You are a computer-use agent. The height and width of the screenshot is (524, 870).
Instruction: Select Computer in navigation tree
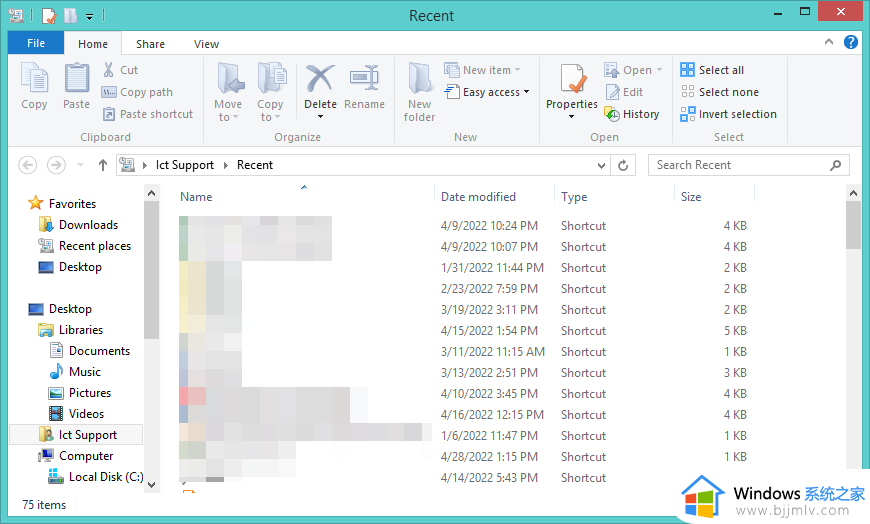pyautogui.click(x=76, y=456)
